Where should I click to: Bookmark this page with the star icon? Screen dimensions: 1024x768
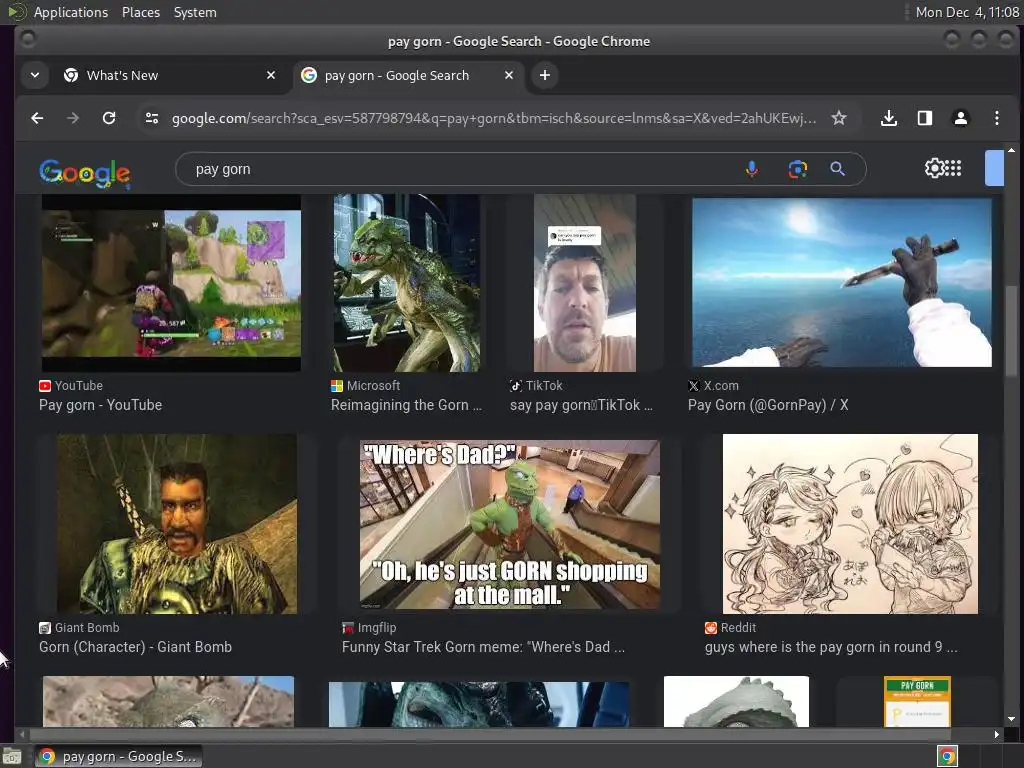coord(839,118)
